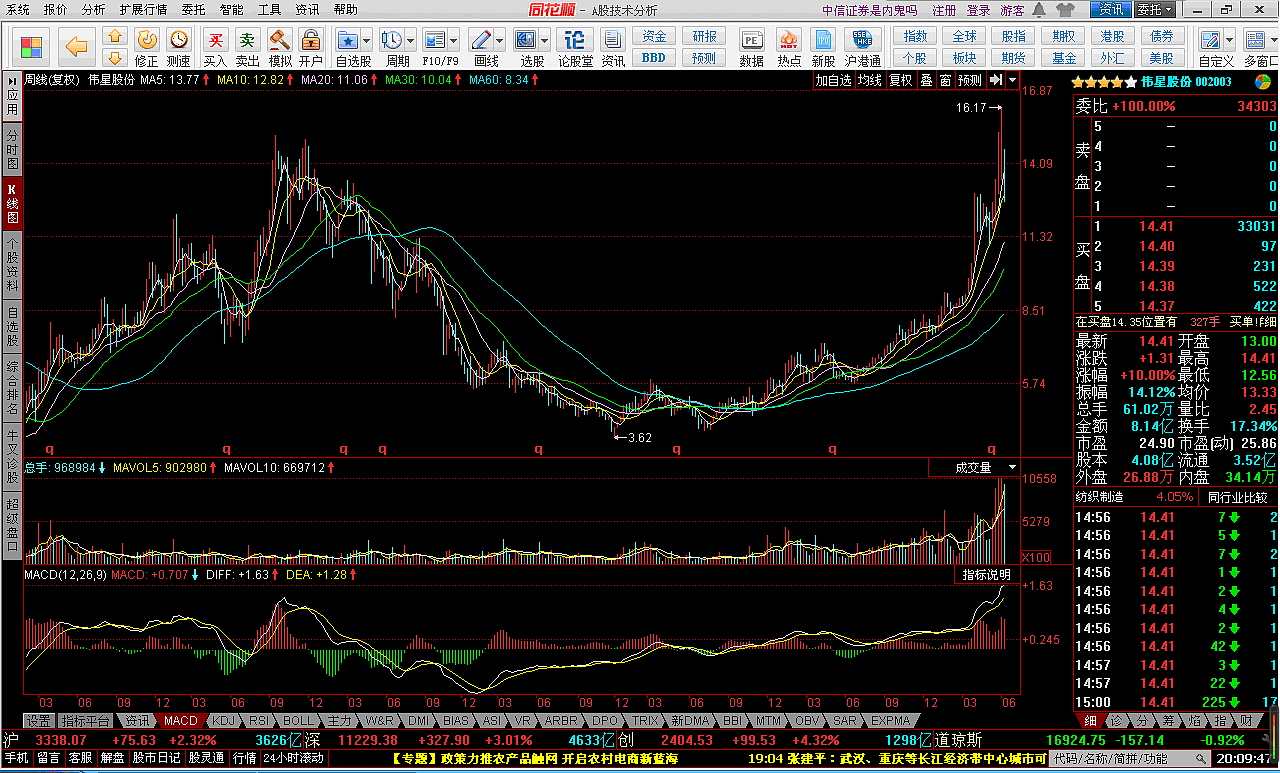The height and width of the screenshot is (773, 1280).
Task: Toggle 窗 window layout on the chart
Action: [944, 80]
